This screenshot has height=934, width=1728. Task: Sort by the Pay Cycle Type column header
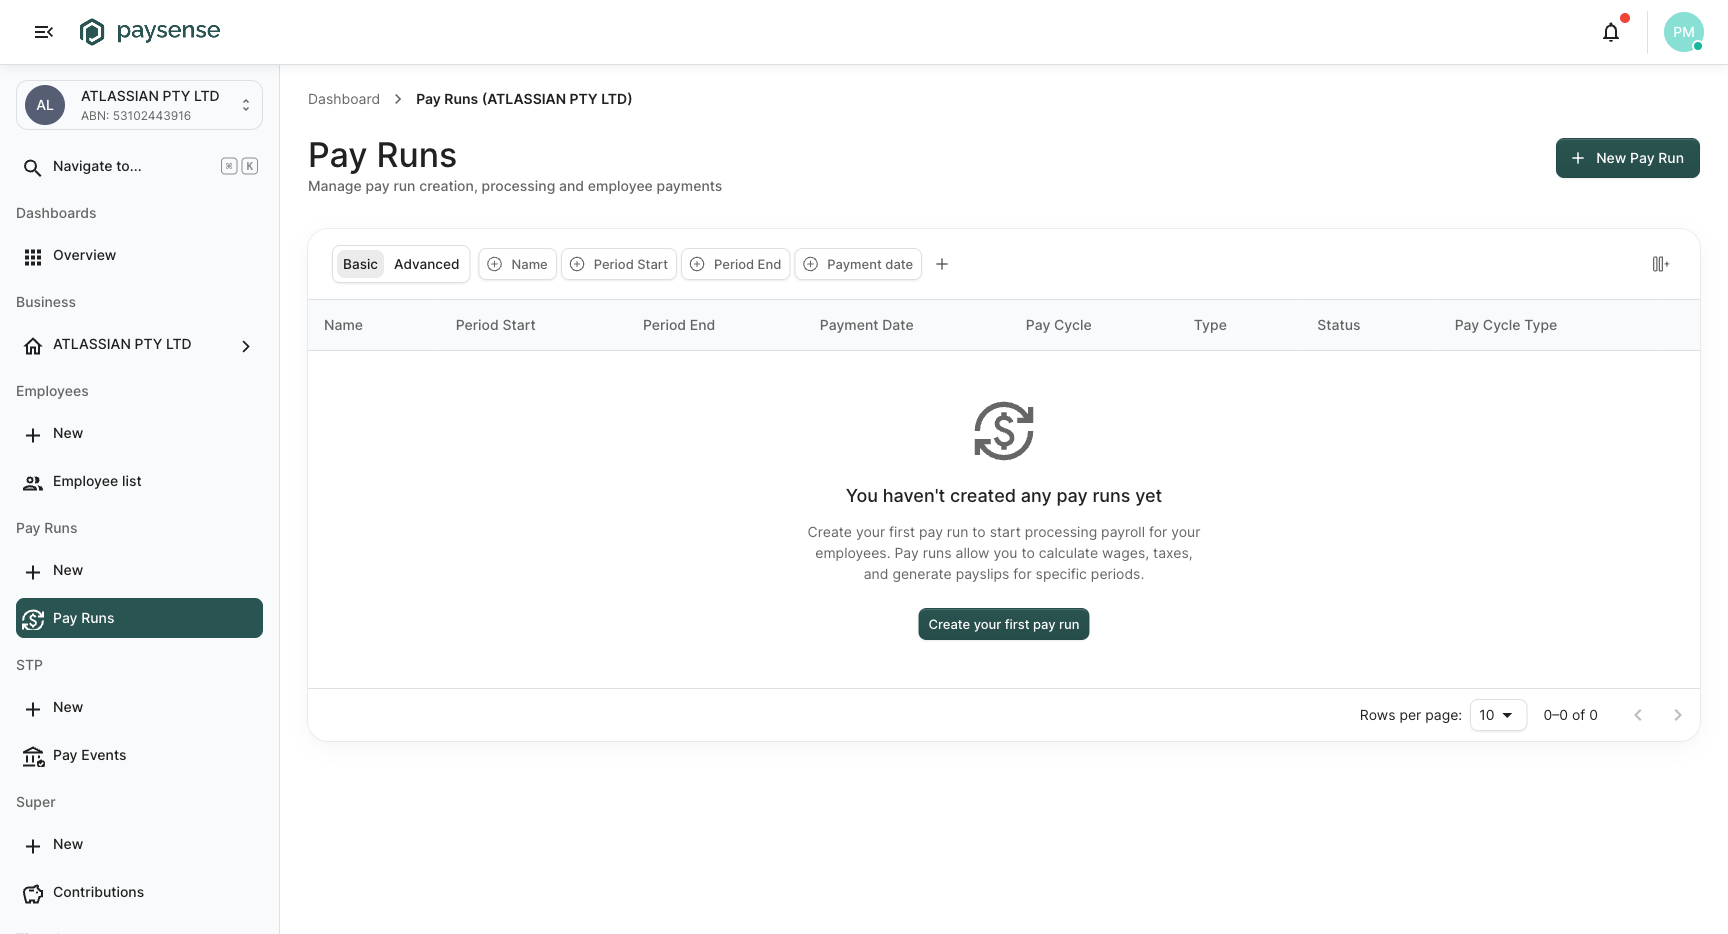click(x=1506, y=325)
